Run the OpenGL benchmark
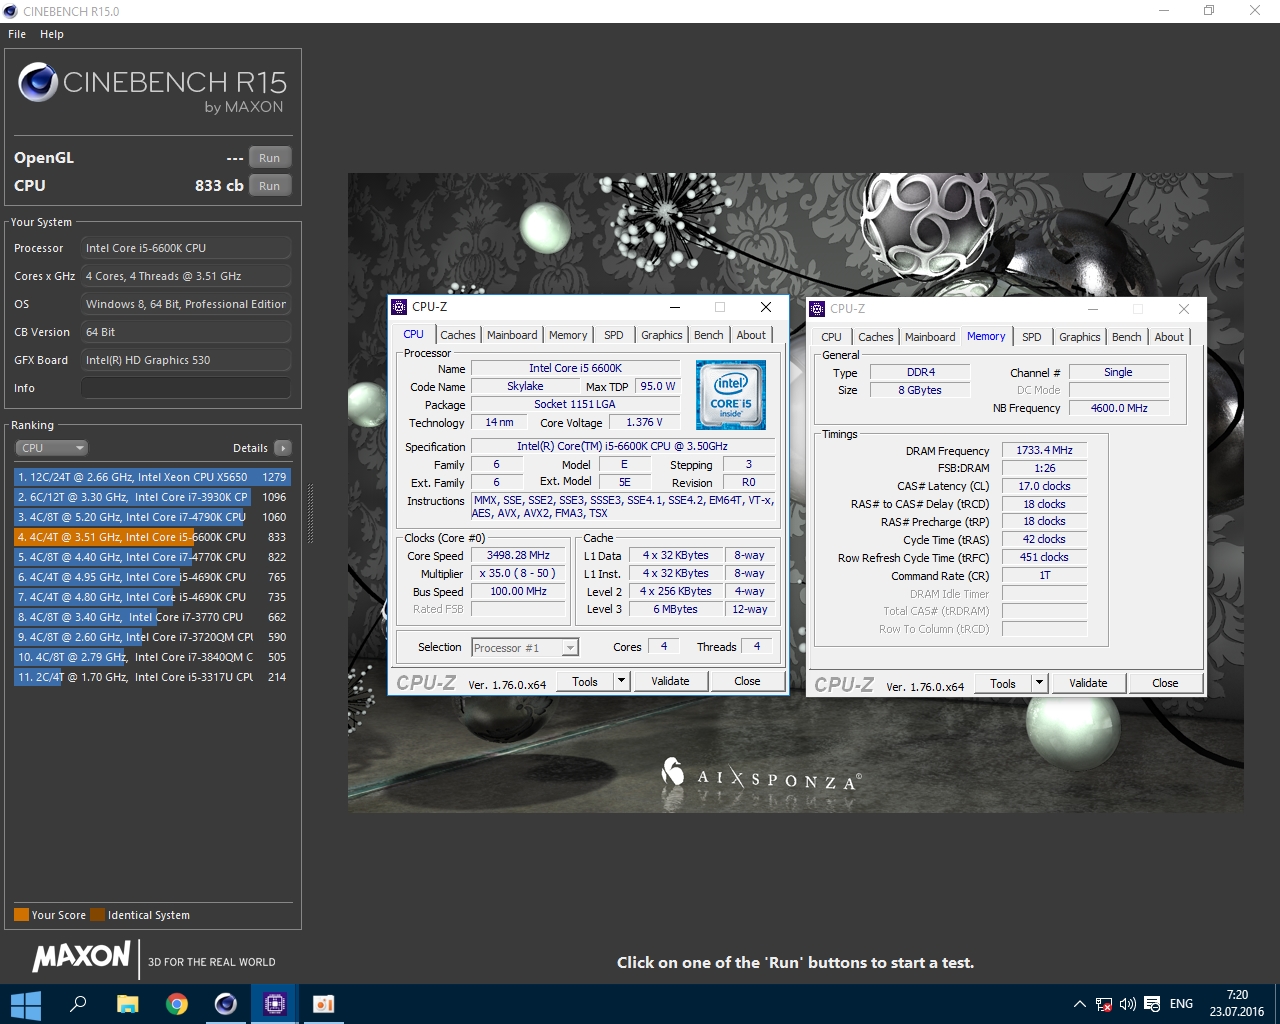Screen dimensions: 1280x1024 (270, 158)
